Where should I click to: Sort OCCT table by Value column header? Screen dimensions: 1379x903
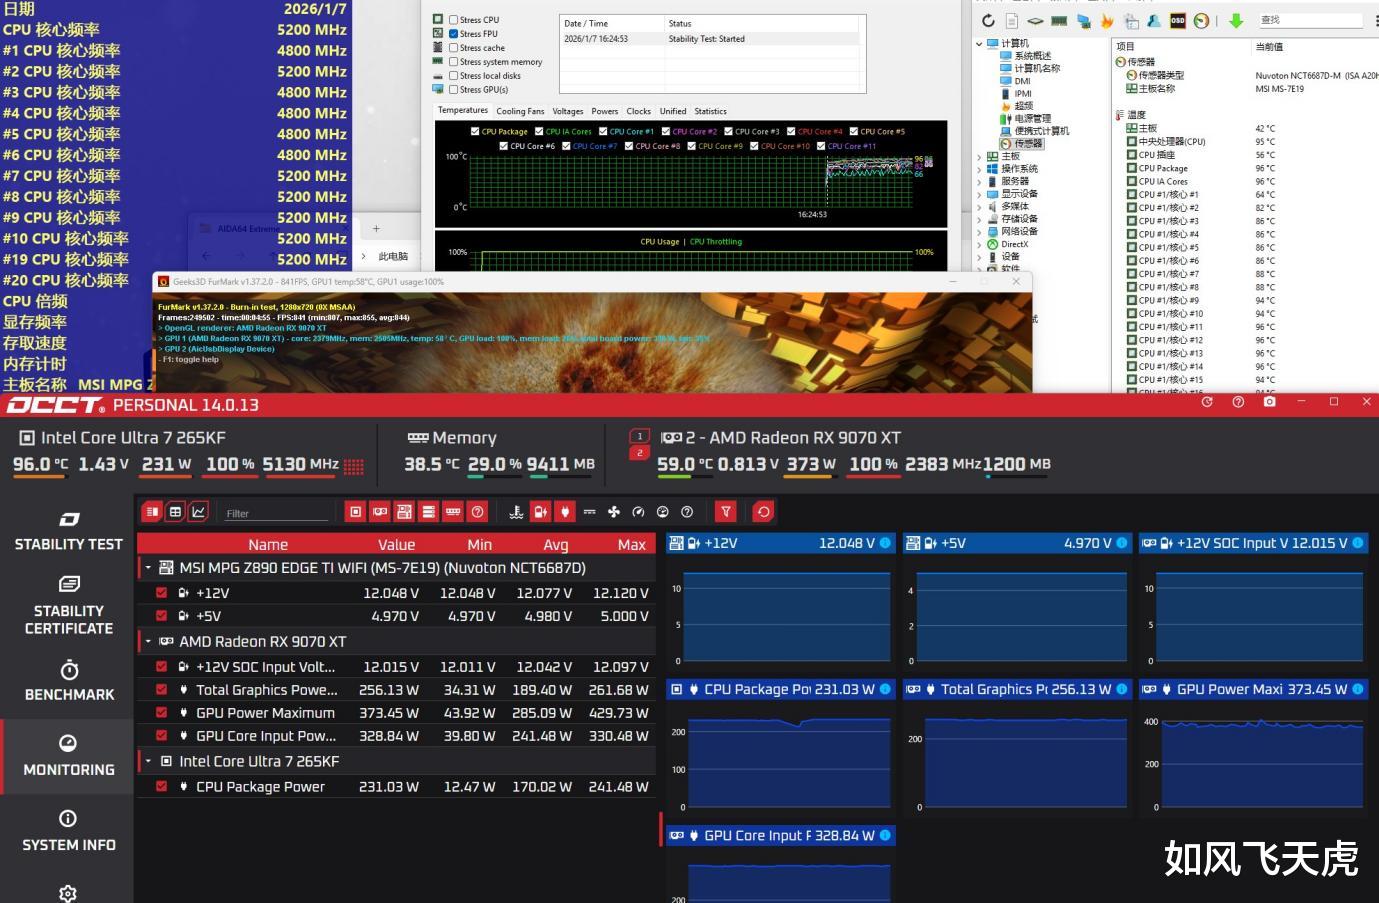(x=396, y=544)
